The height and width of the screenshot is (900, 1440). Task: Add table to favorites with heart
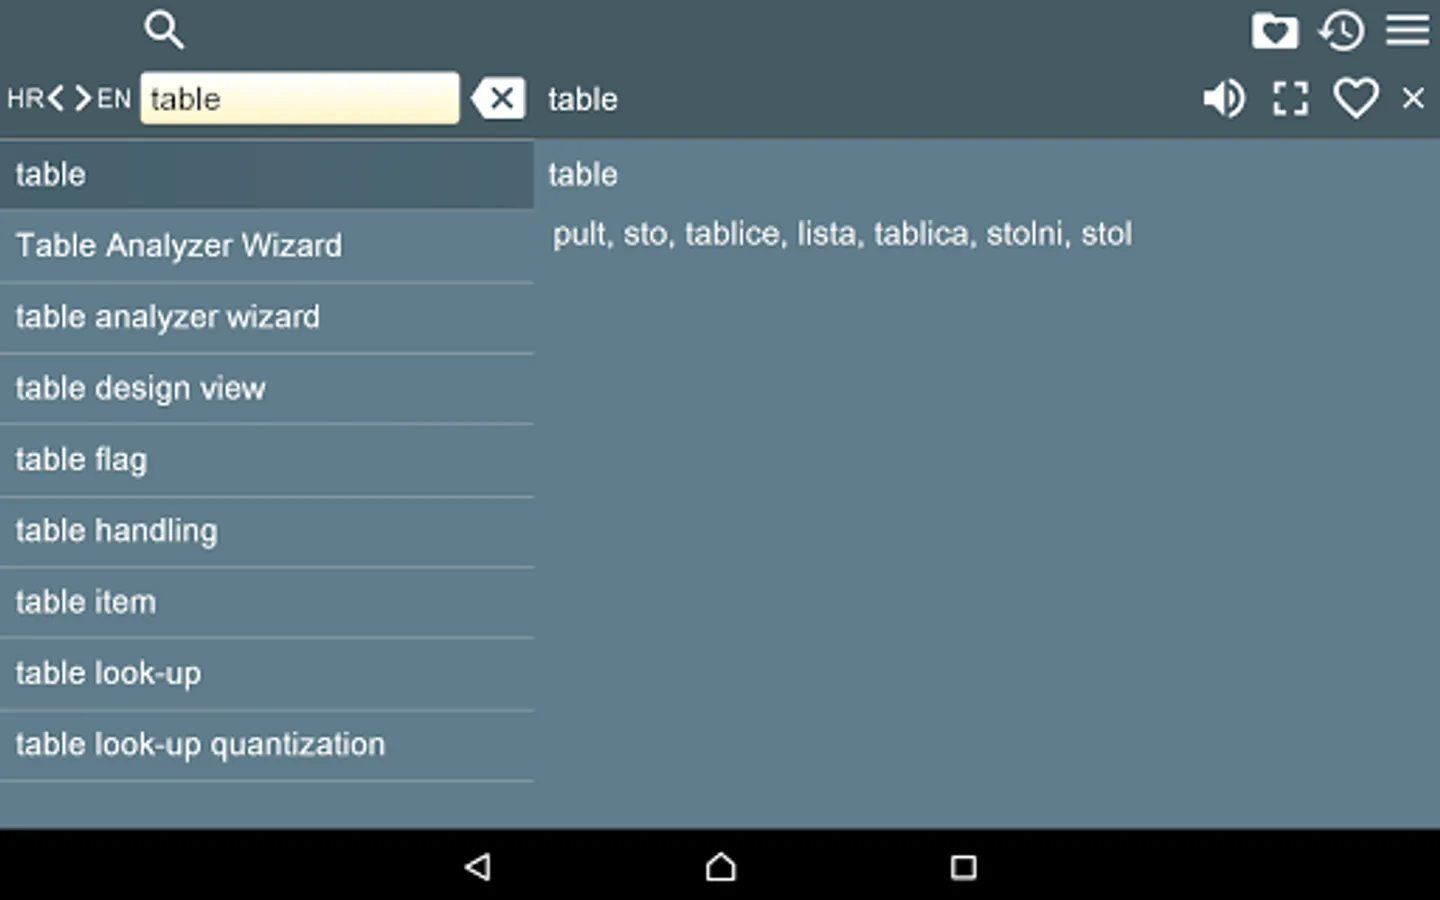click(1356, 98)
